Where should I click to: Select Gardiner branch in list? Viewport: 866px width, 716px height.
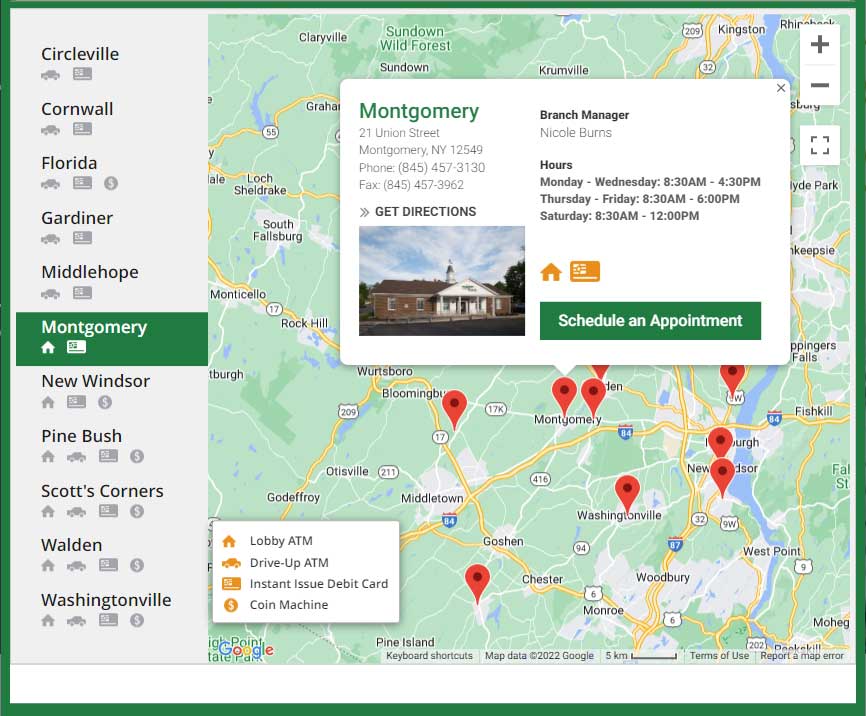[77, 218]
